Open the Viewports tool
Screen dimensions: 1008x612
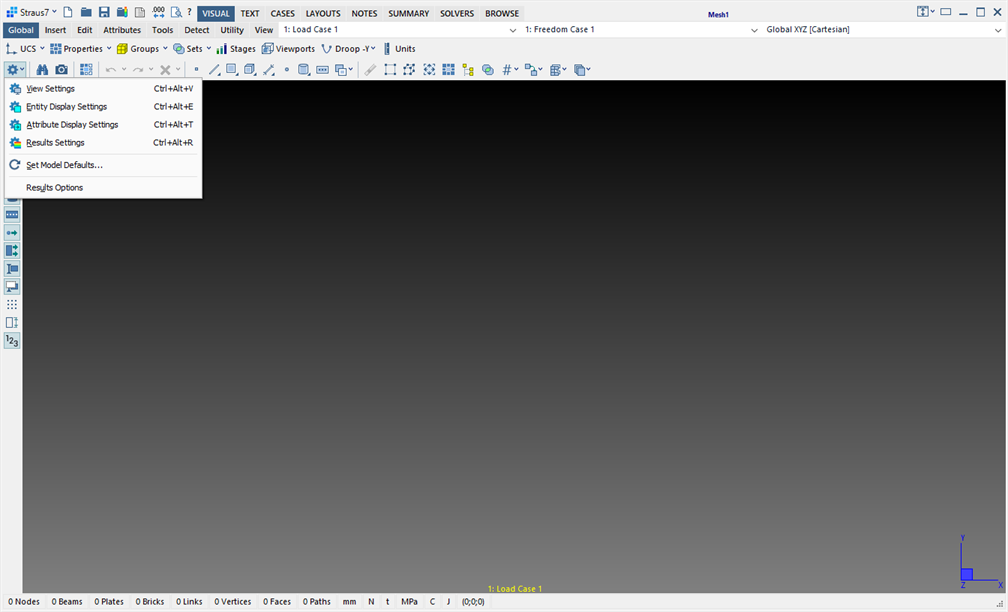coord(288,48)
